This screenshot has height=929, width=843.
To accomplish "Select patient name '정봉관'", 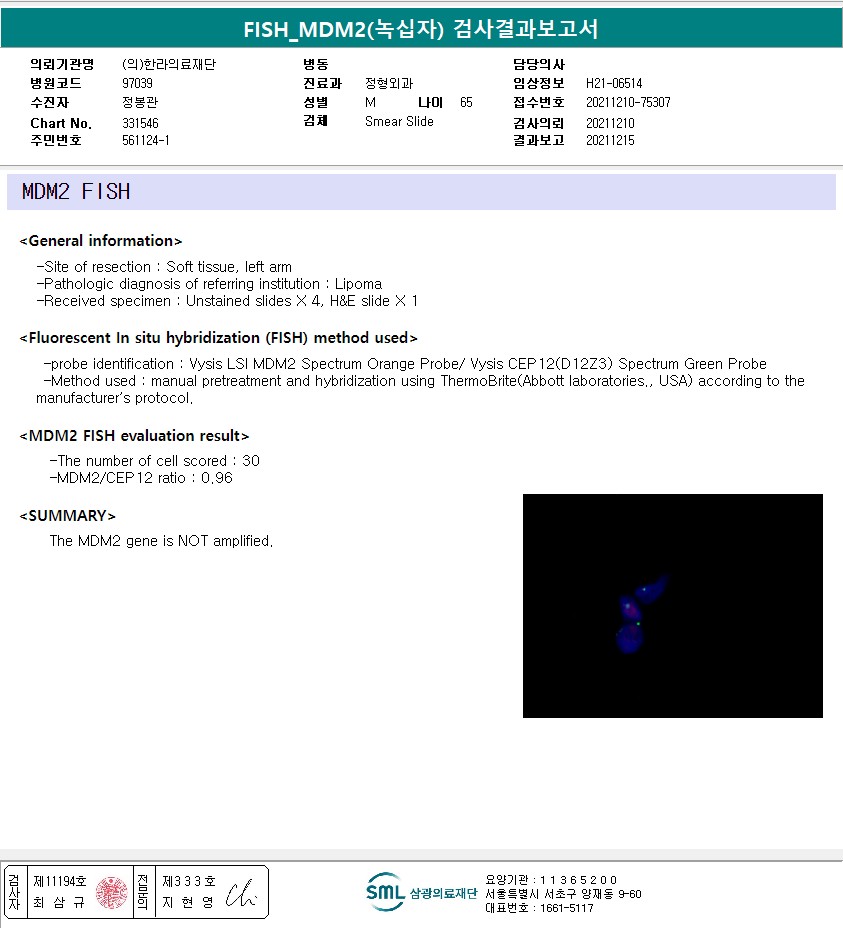I will pos(140,102).
